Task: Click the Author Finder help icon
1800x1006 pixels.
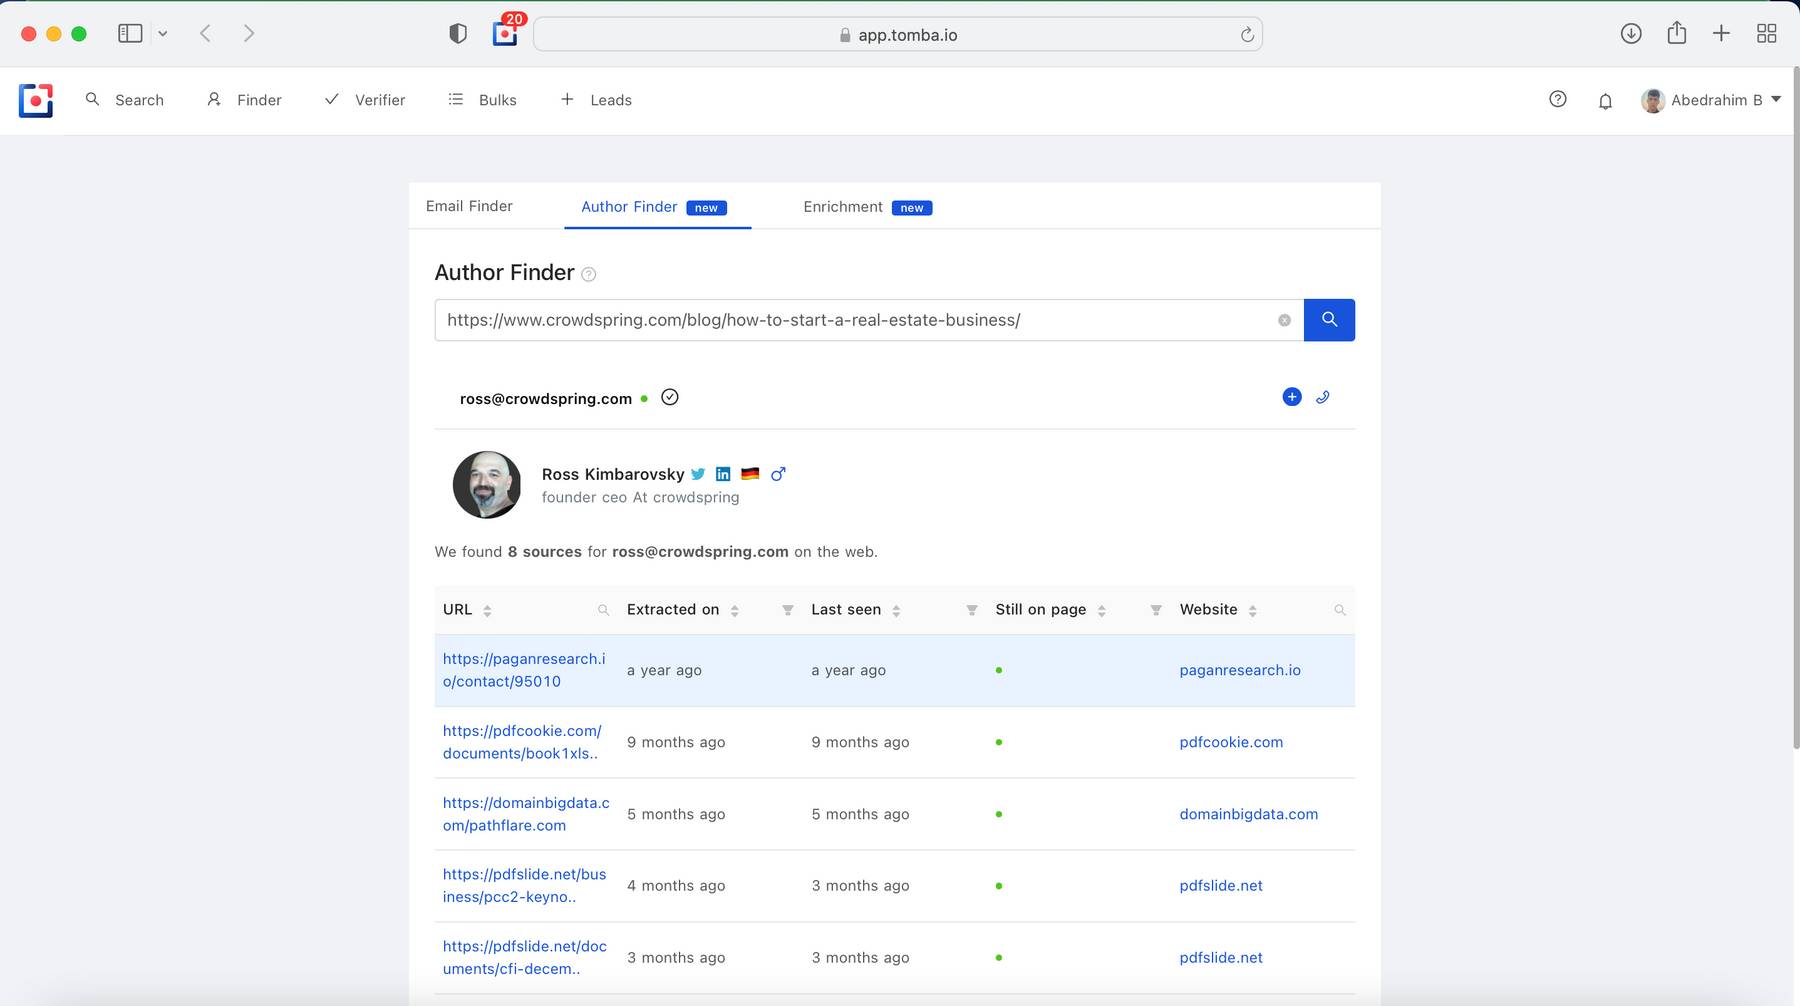Action: click(x=589, y=275)
